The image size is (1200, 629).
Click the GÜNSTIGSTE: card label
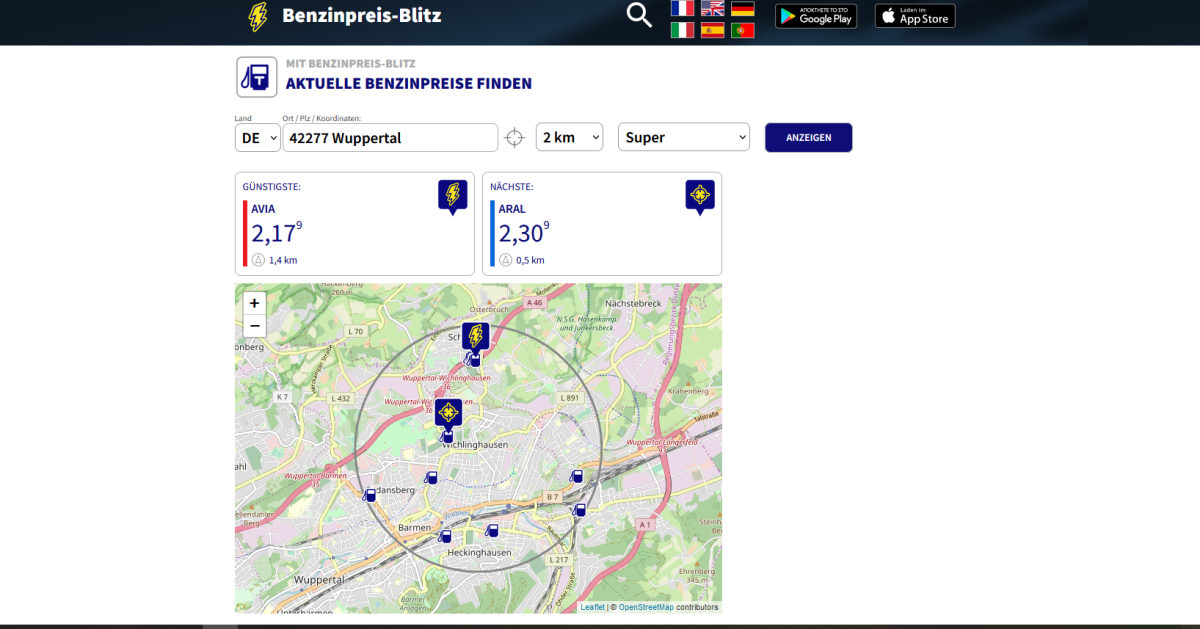pos(272,187)
